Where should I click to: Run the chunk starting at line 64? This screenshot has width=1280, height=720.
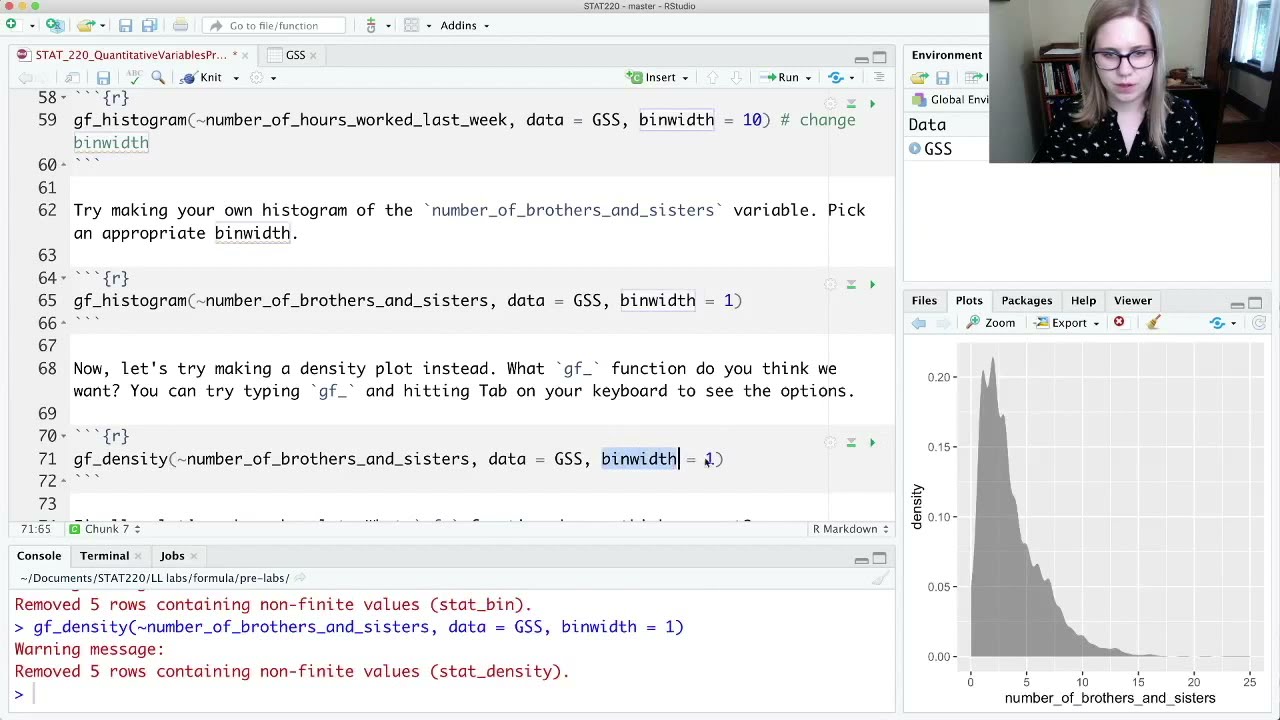[872, 284]
